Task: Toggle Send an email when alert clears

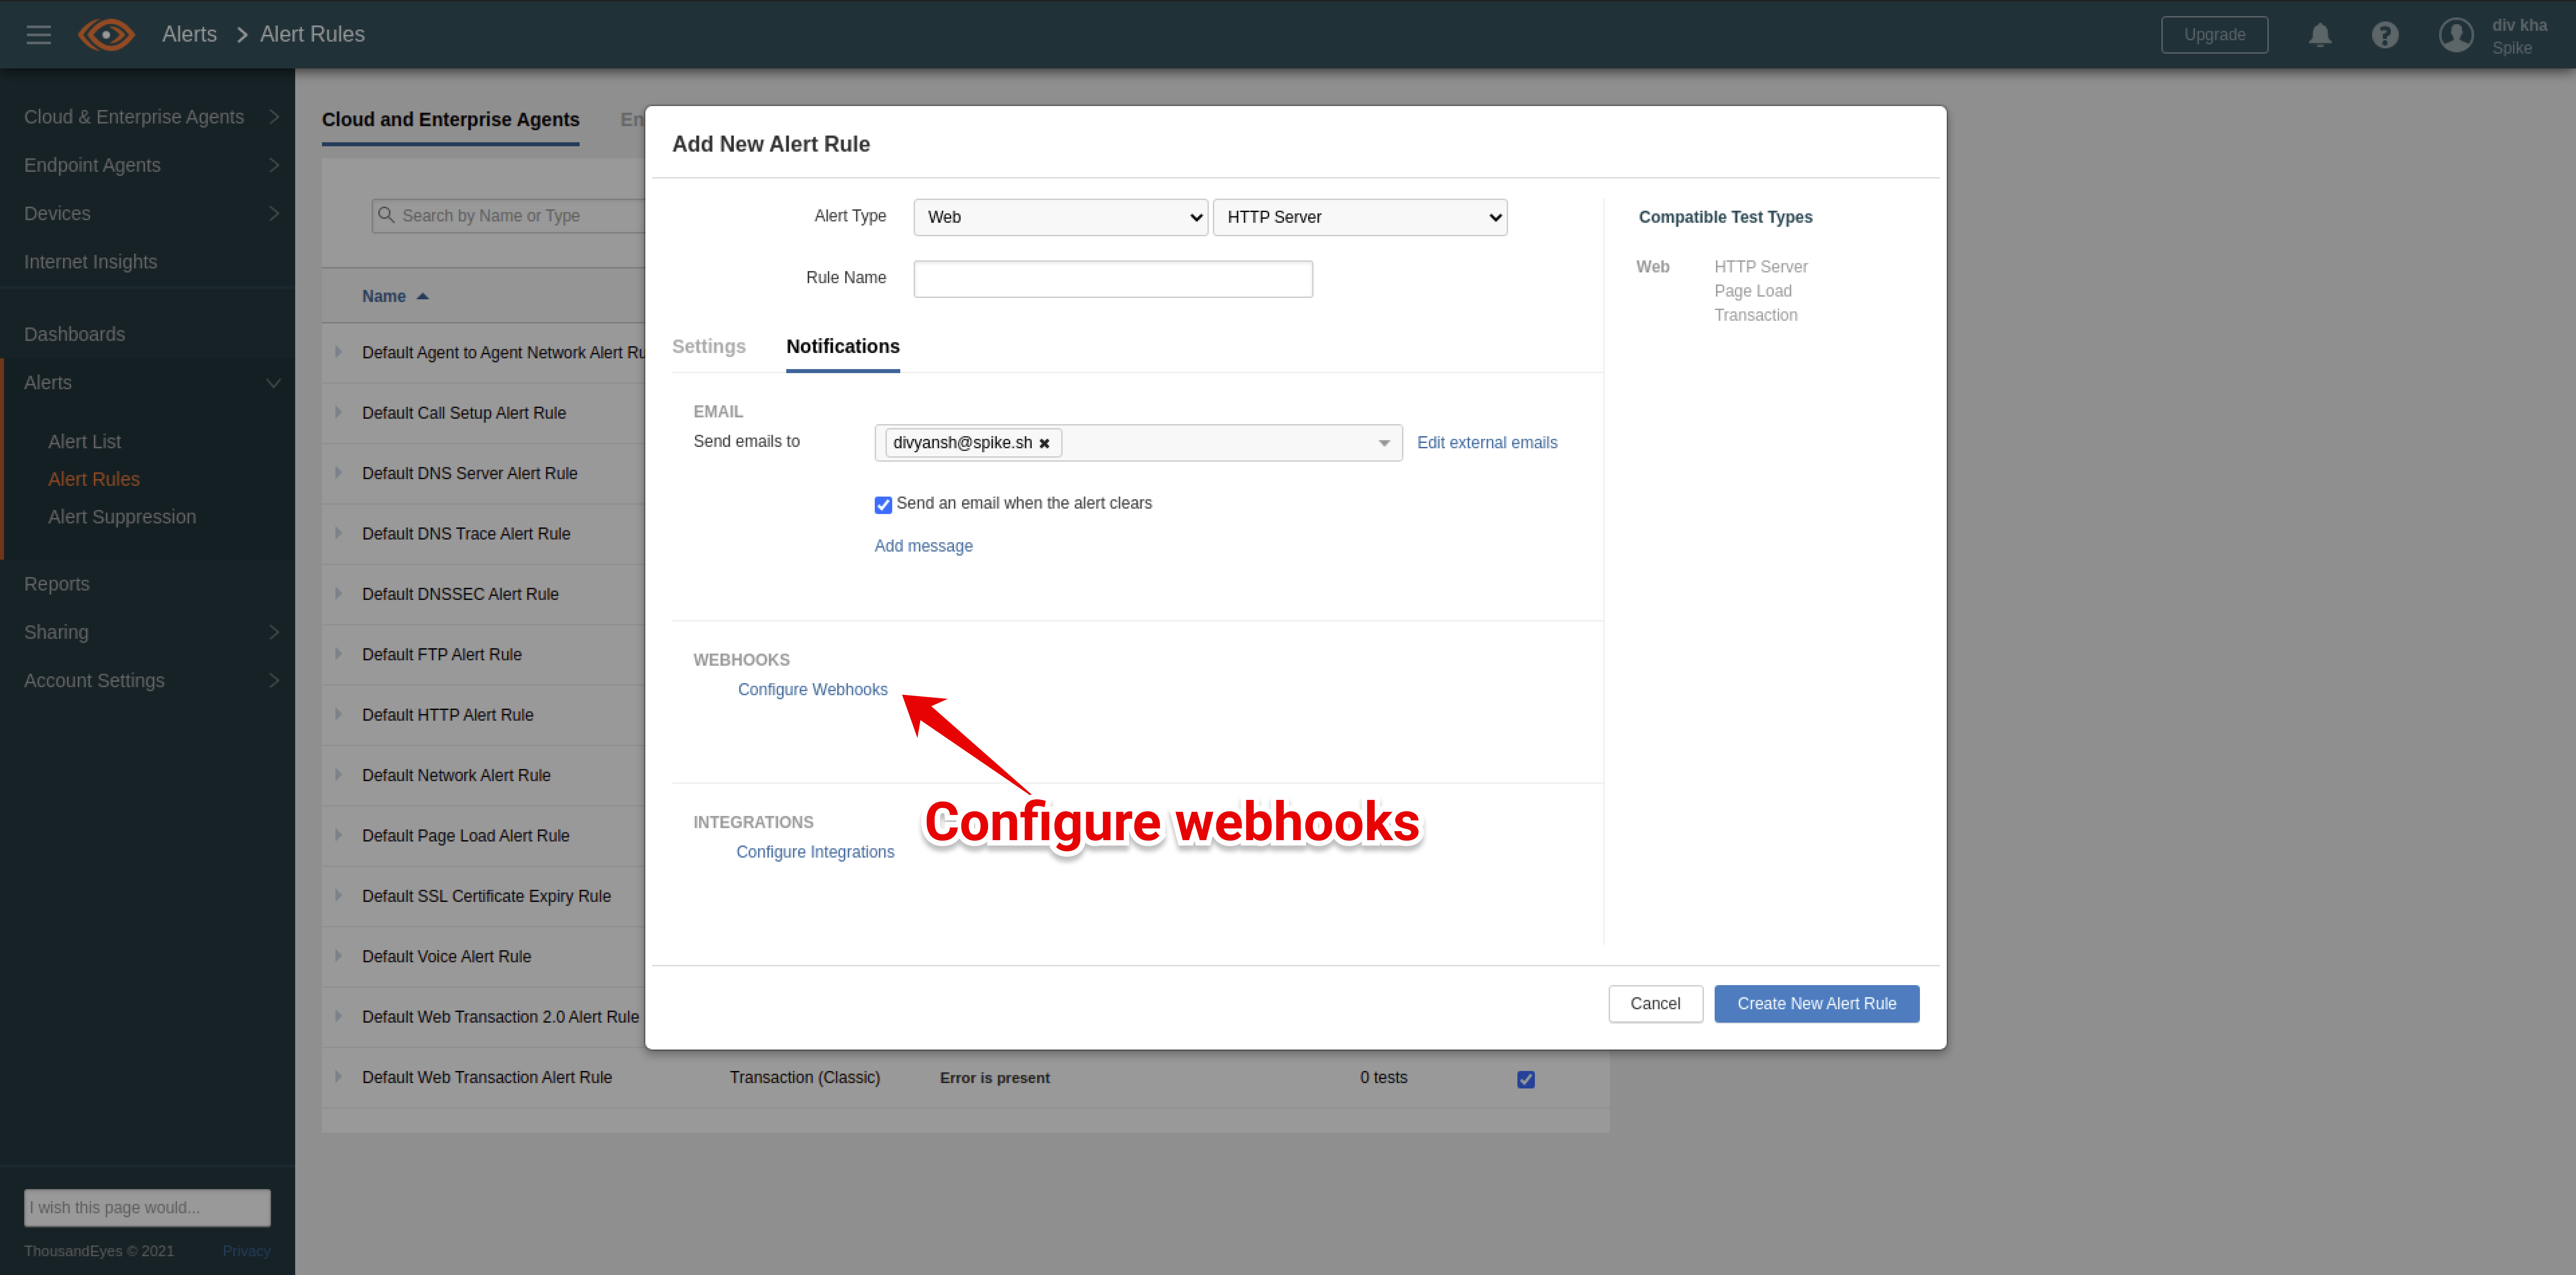Action: click(x=883, y=505)
